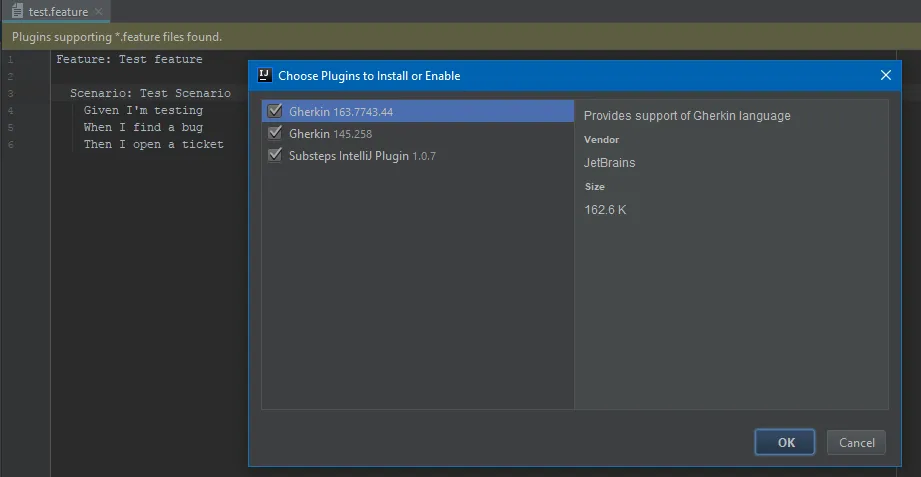Click the 'Choose Plugins to Install or Enable' title
The width and height of the screenshot is (921, 477).
point(369,76)
